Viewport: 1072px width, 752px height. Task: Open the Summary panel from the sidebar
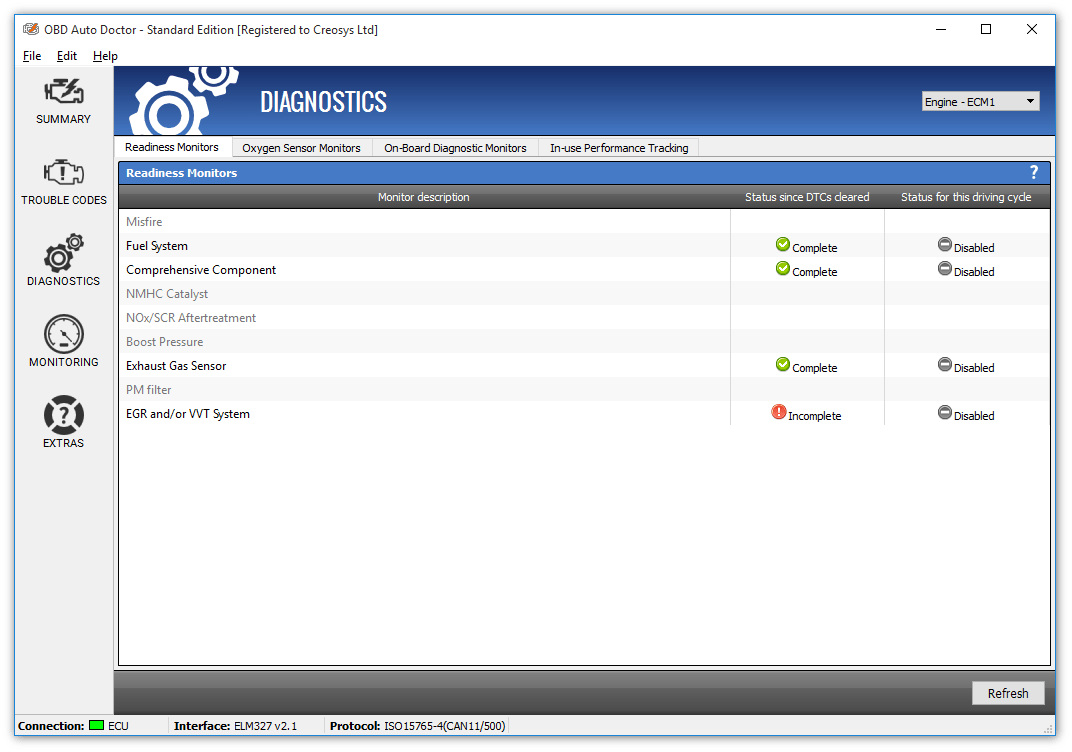click(63, 101)
